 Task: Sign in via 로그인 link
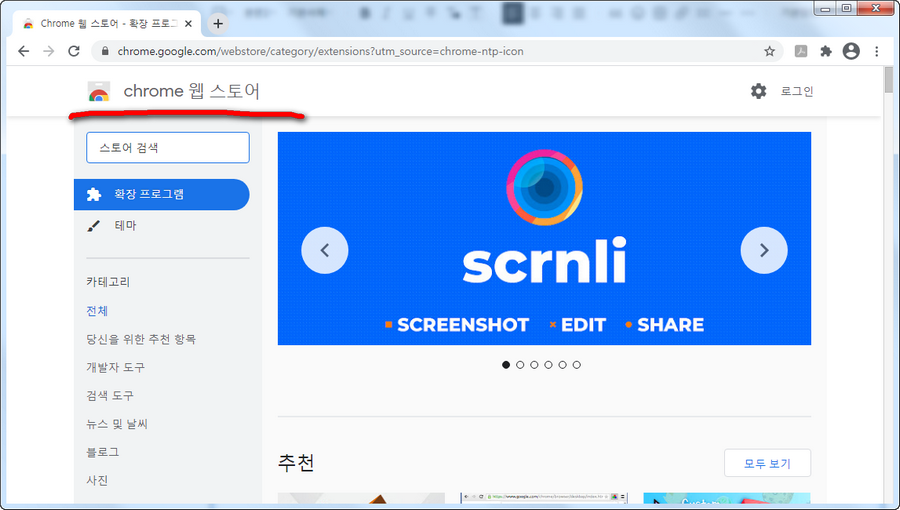797,91
